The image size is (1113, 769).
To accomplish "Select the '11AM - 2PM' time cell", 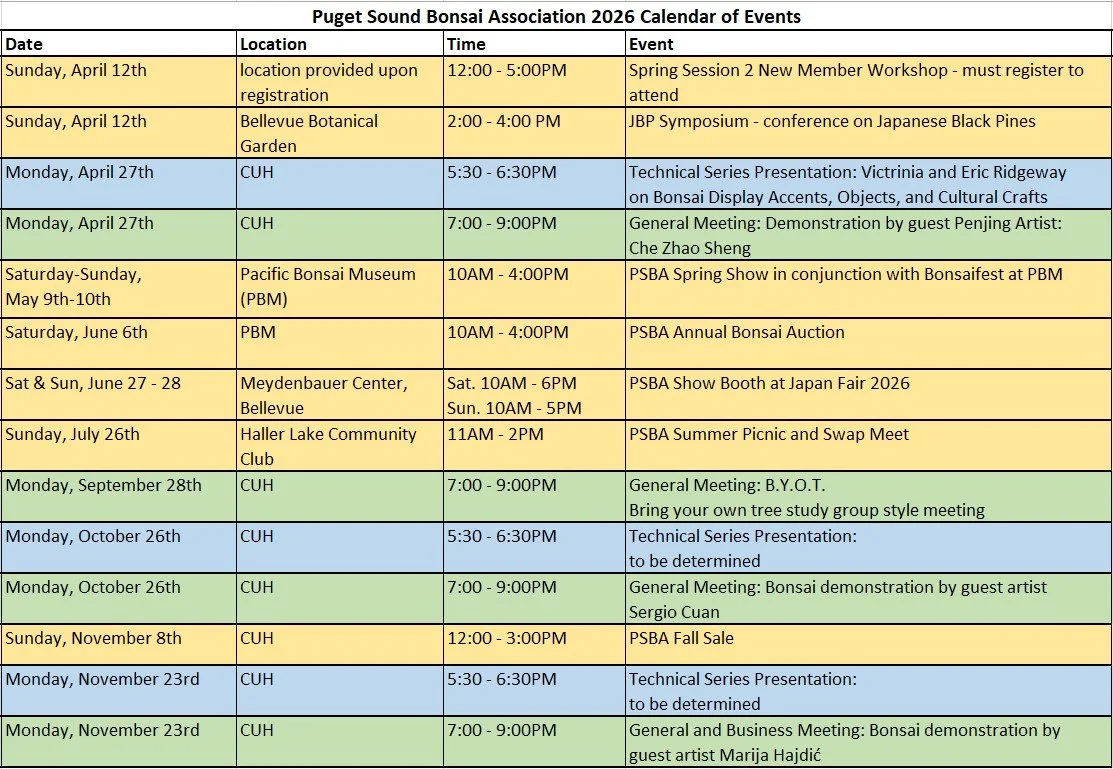I will 534,446.
